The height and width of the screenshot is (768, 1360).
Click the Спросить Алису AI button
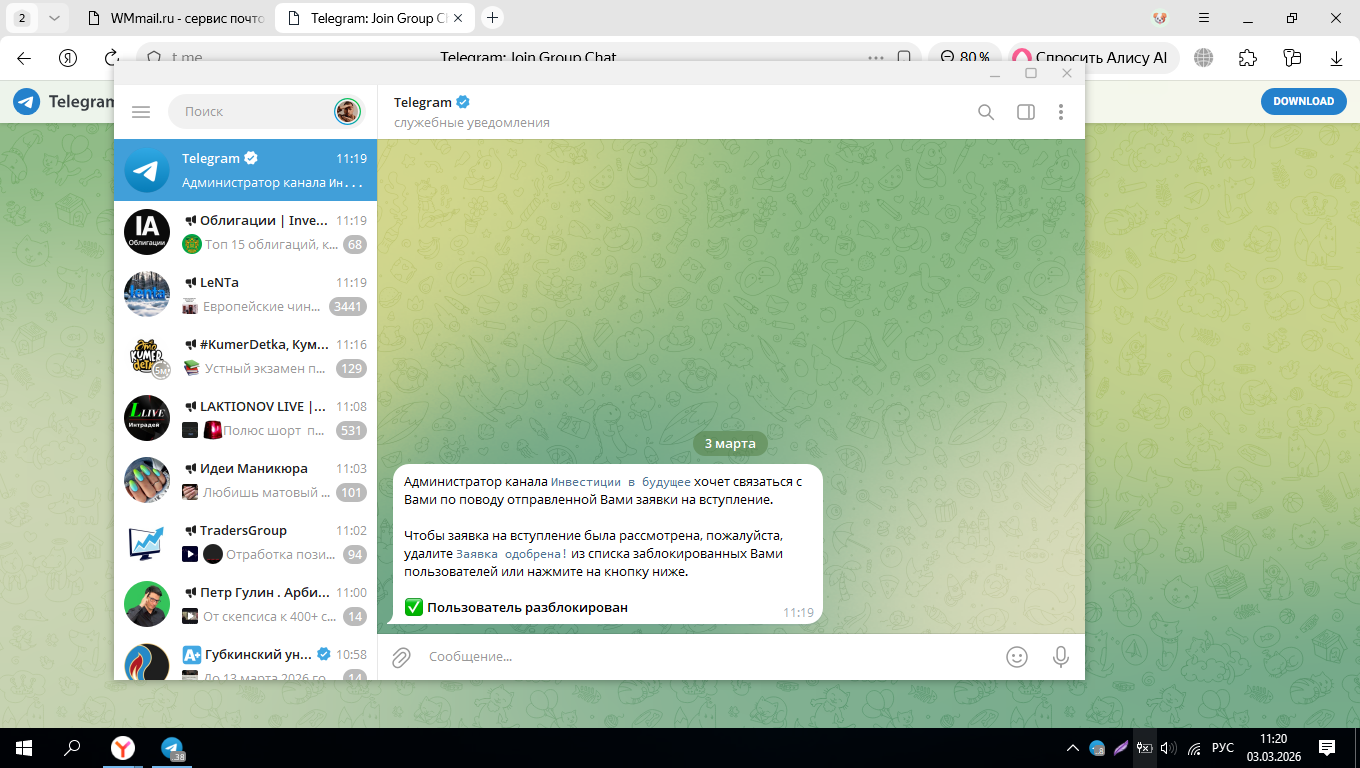[1094, 58]
